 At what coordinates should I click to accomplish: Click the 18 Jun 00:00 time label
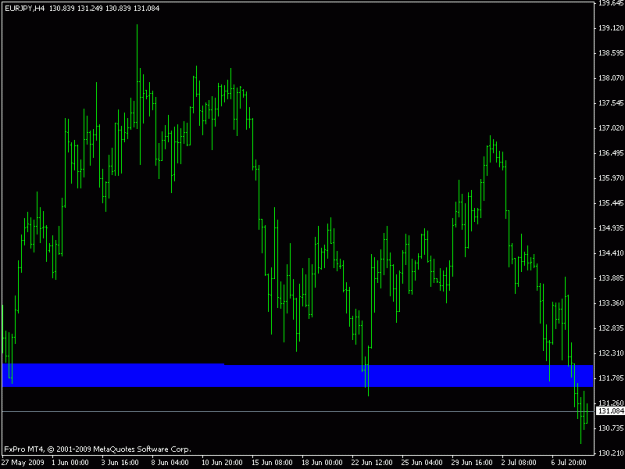pyautogui.click(x=322, y=463)
